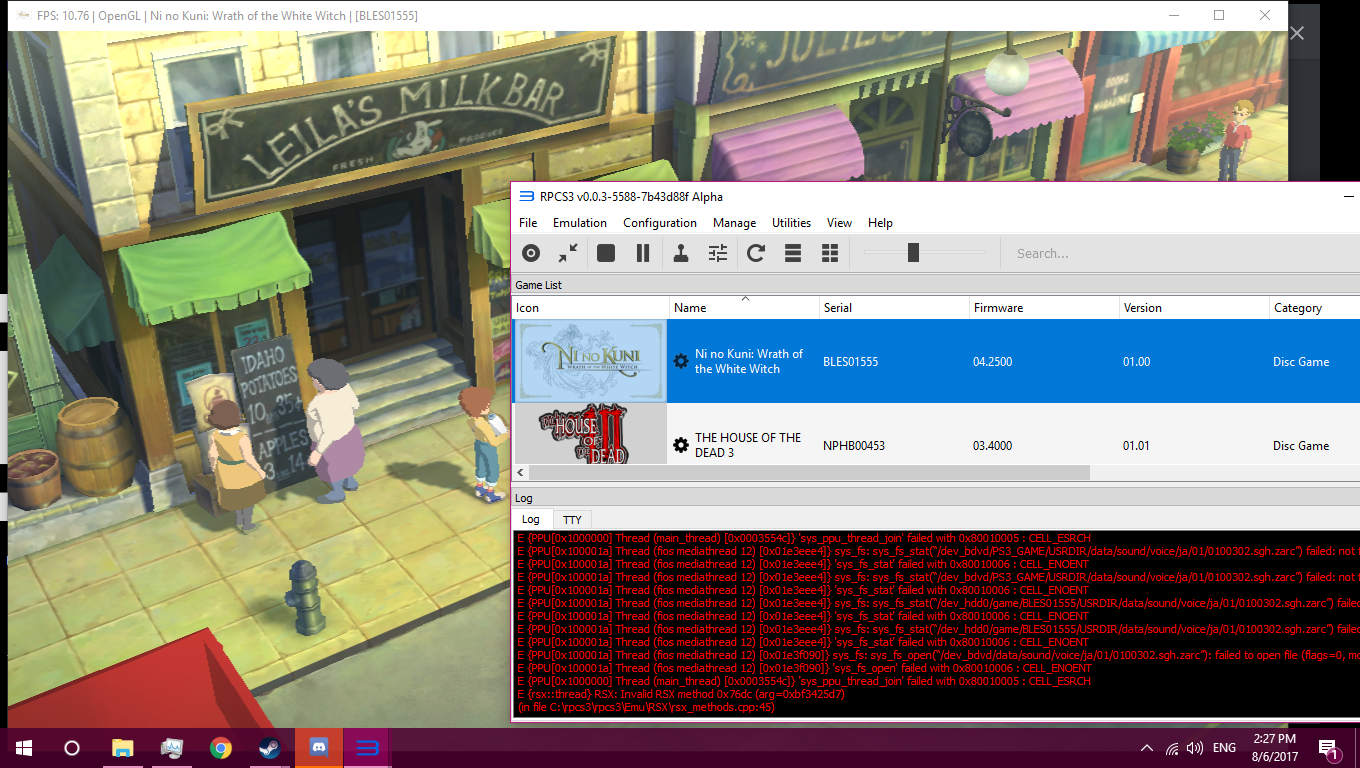The width and height of the screenshot is (1360, 768).
Task: Open File Explorer from the taskbar
Action: click(x=122, y=748)
